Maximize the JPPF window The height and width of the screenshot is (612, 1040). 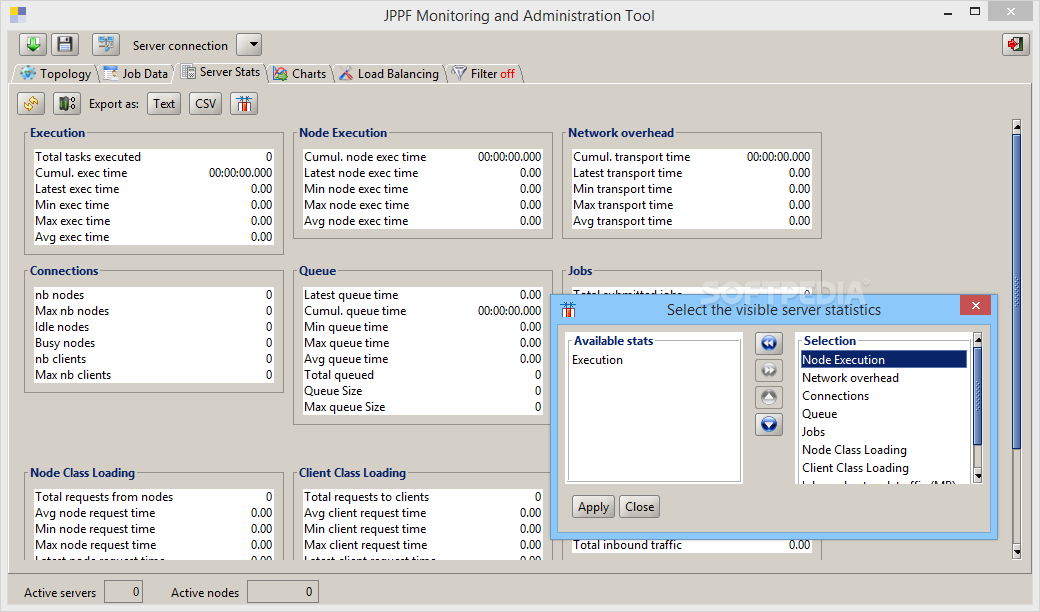click(x=974, y=11)
